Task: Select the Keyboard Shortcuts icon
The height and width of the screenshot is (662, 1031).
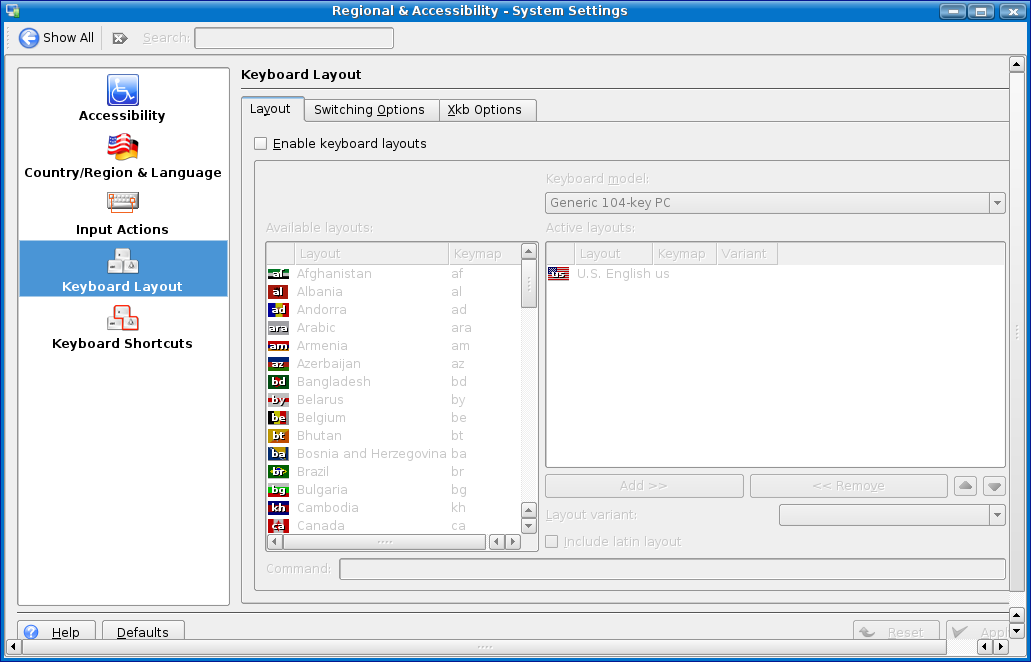Action: (123, 318)
